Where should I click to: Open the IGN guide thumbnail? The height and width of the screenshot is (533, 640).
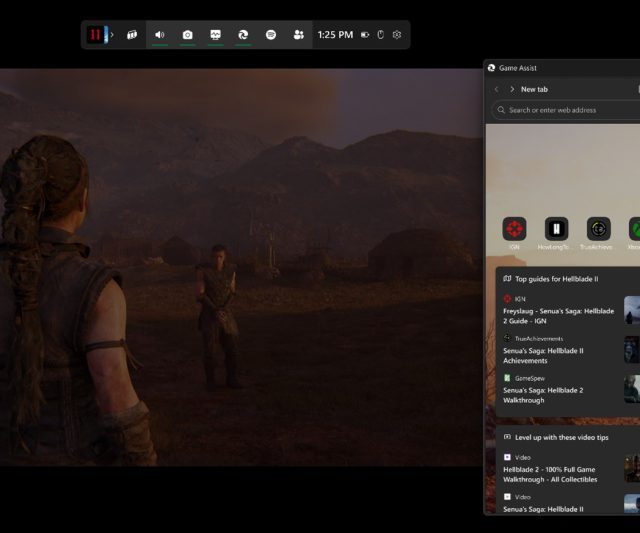coord(632,310)
